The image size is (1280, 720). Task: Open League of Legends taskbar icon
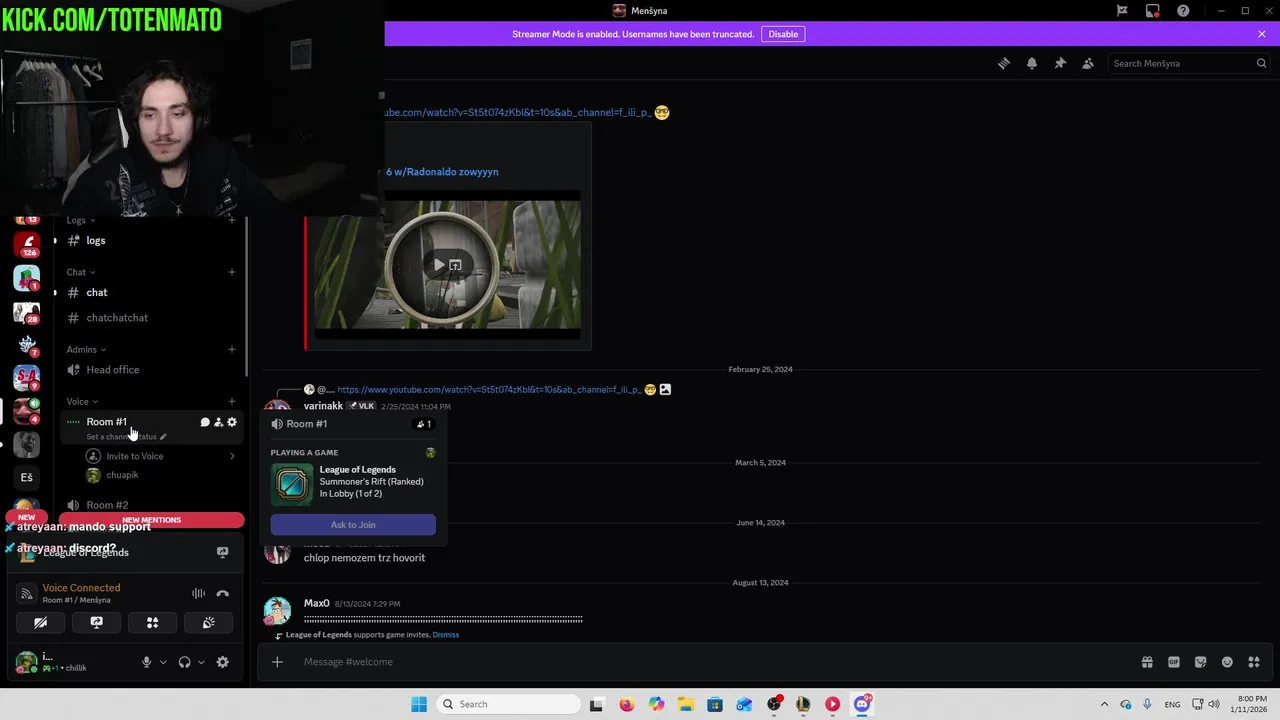tap(803, 704)
